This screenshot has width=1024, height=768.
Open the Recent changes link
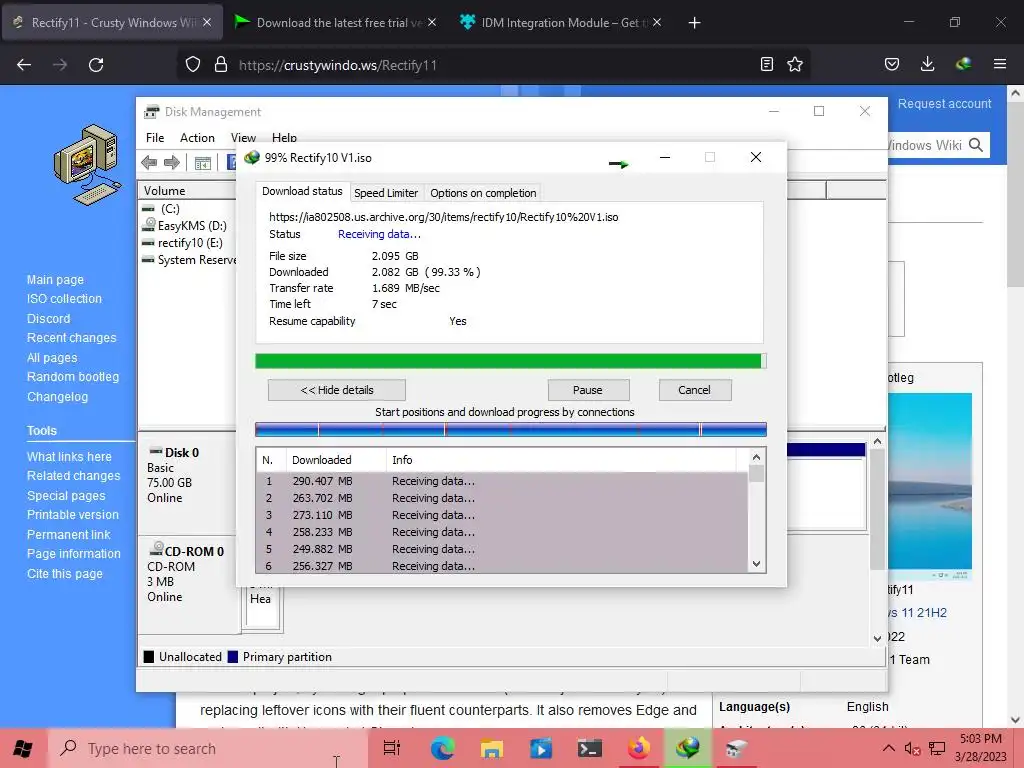[71, 338]
